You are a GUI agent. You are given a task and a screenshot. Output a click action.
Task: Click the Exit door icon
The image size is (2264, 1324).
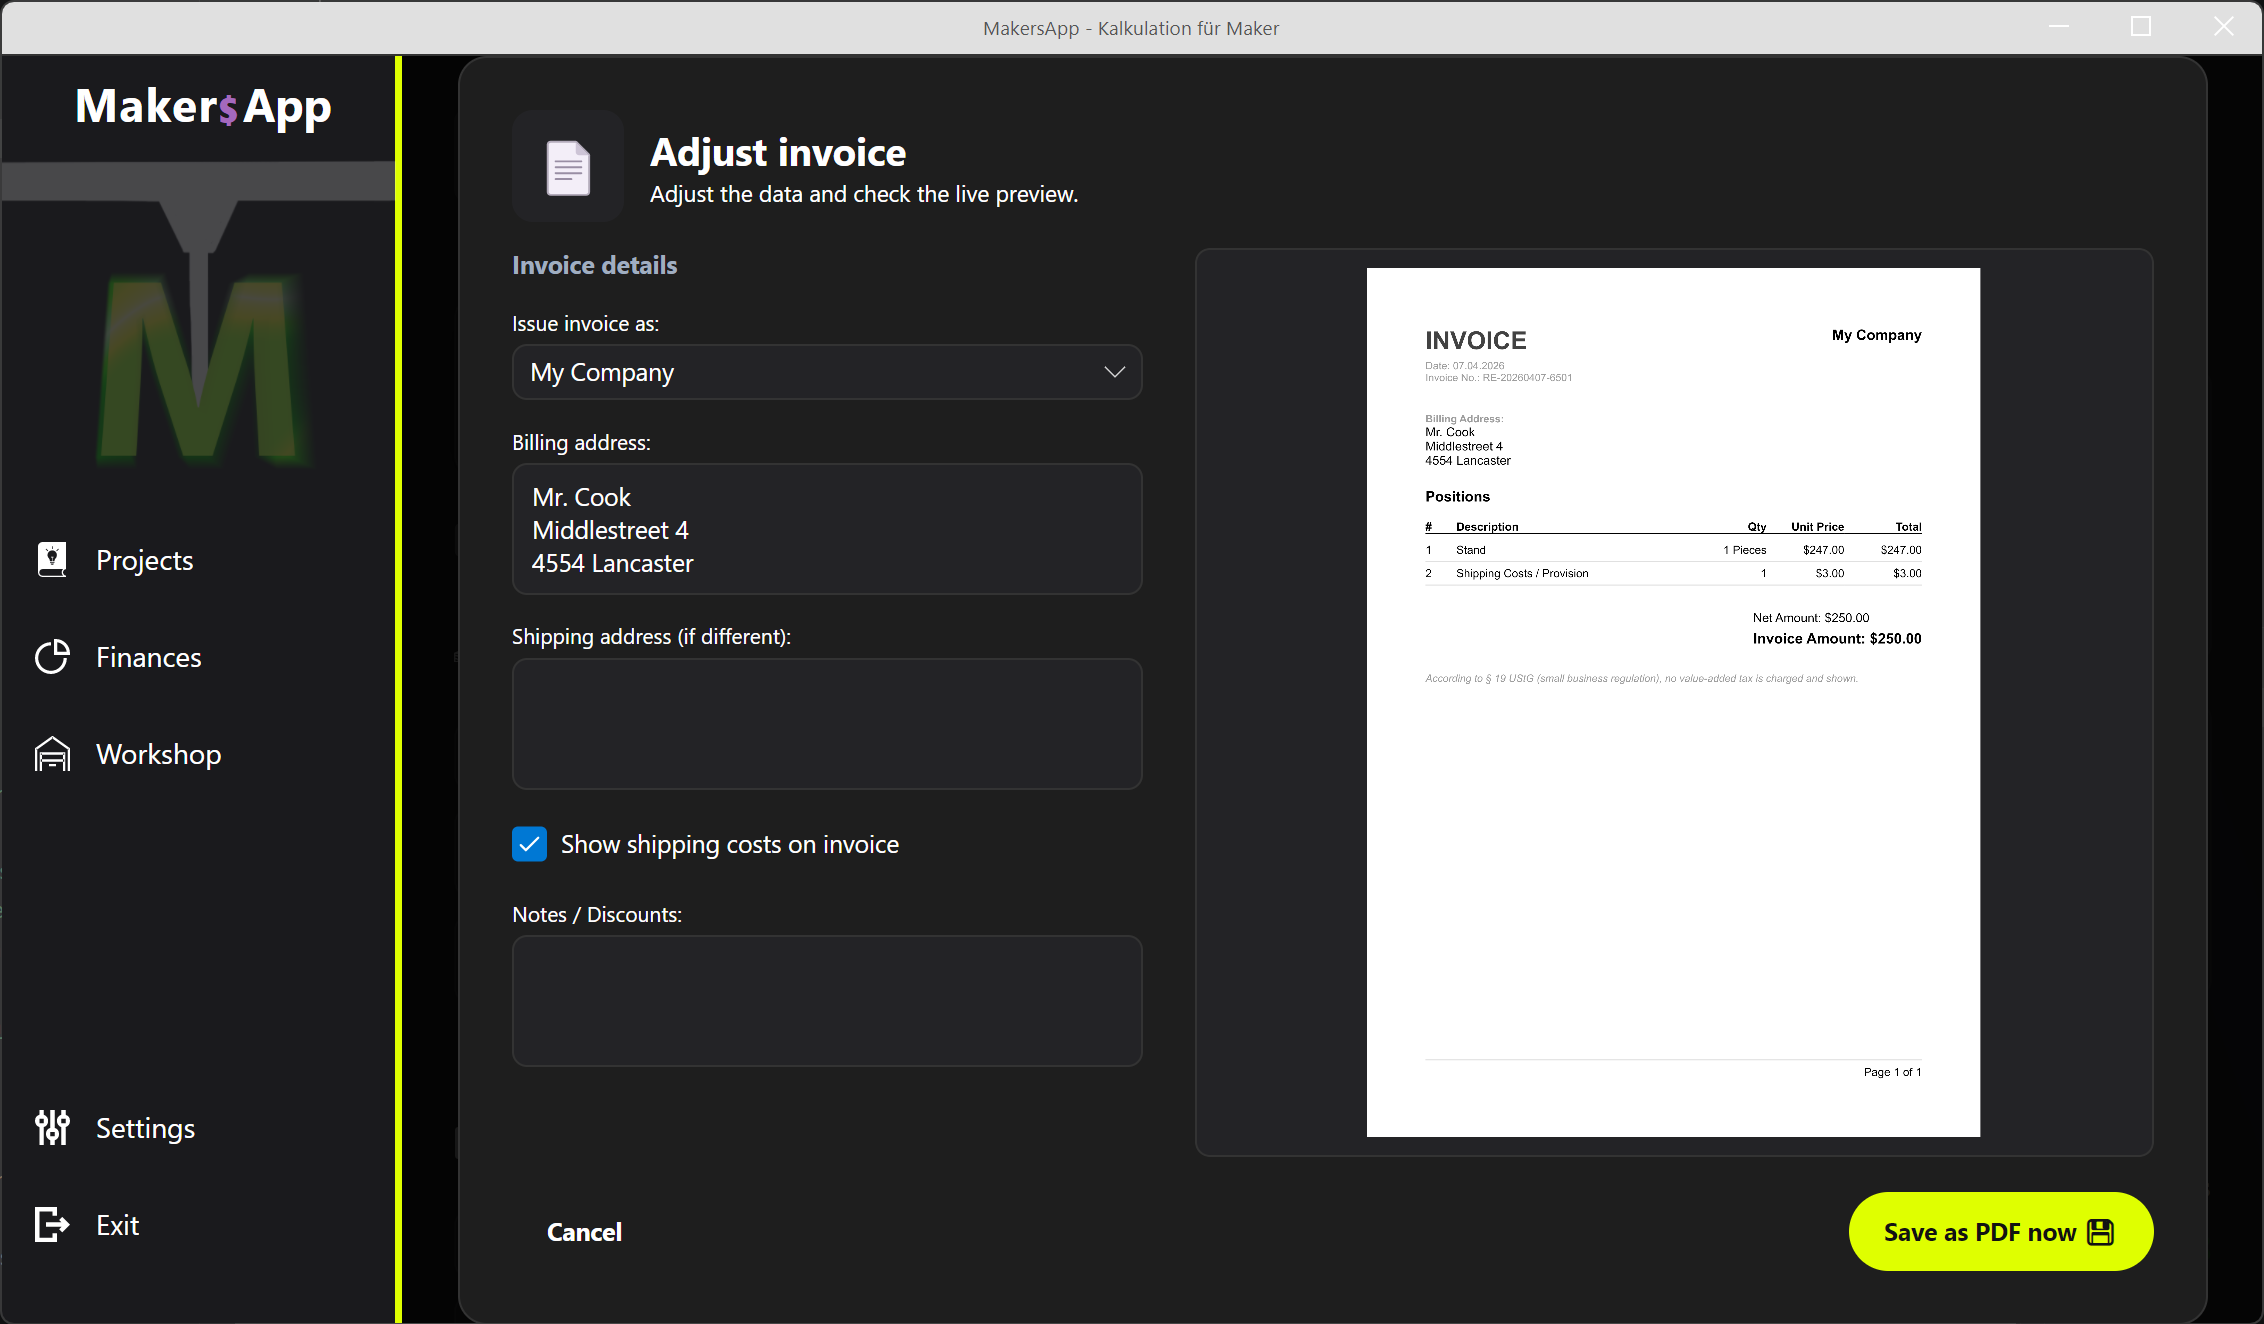[52, 1225]
